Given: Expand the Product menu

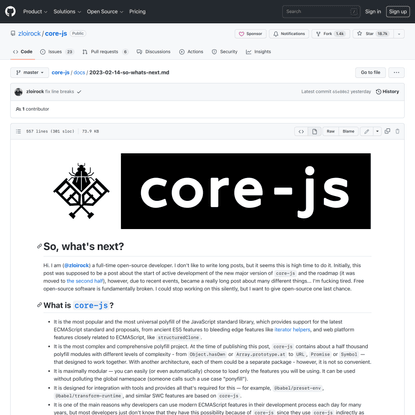Looking at the screenshot, I should pyautogui.click(x=35, y=12).
